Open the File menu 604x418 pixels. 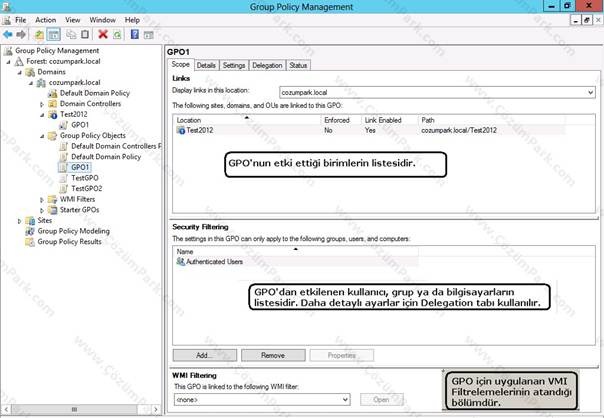click(x=20, y=20)
